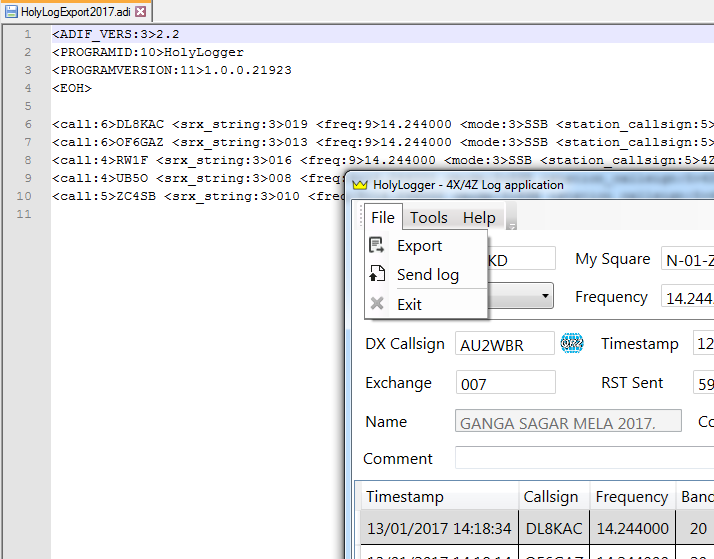
Task: Open the File menu
Action: pyautogui.click(x=383, y=217)
